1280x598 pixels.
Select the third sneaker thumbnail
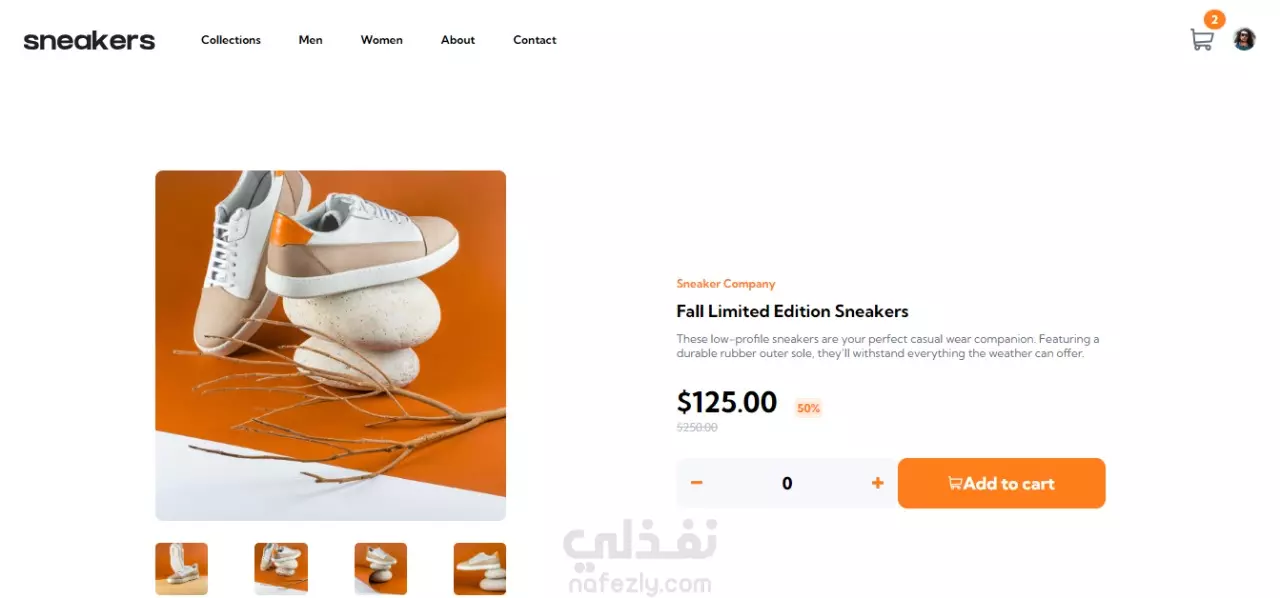tap(380, 569)
